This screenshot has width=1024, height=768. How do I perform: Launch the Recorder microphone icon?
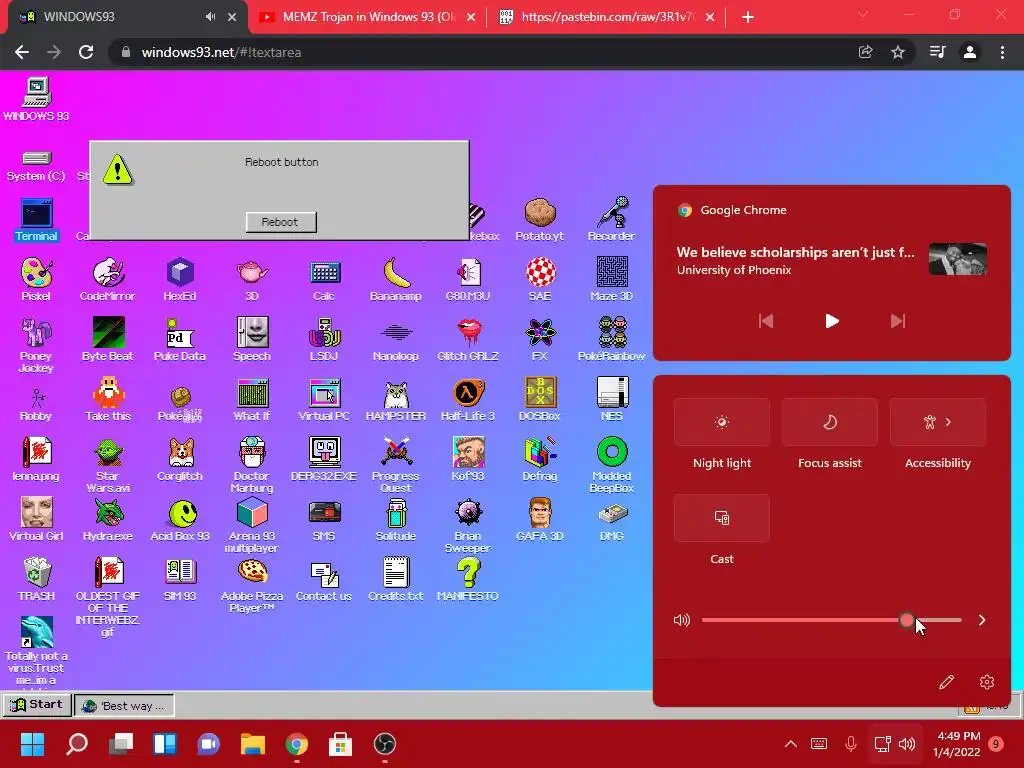coord(612,219)
